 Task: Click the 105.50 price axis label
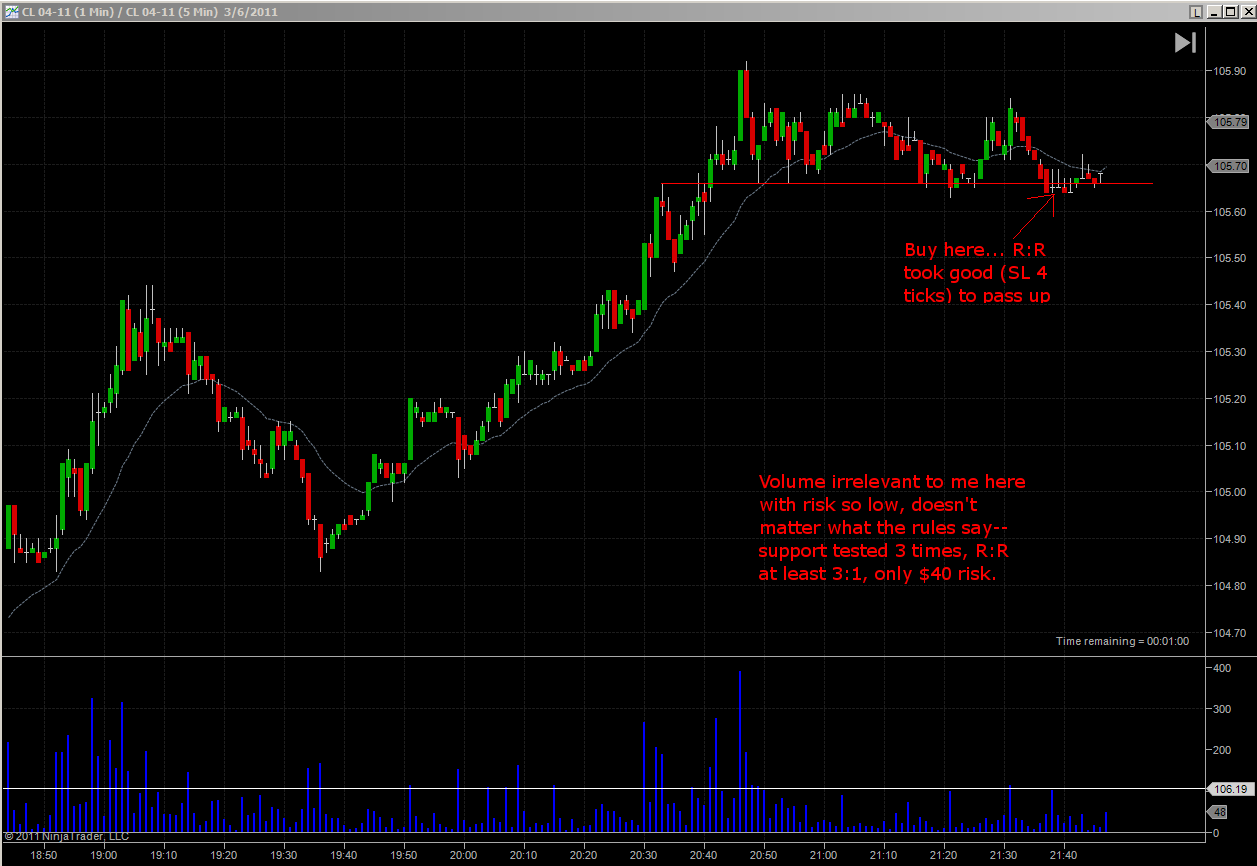[1231, 258]
